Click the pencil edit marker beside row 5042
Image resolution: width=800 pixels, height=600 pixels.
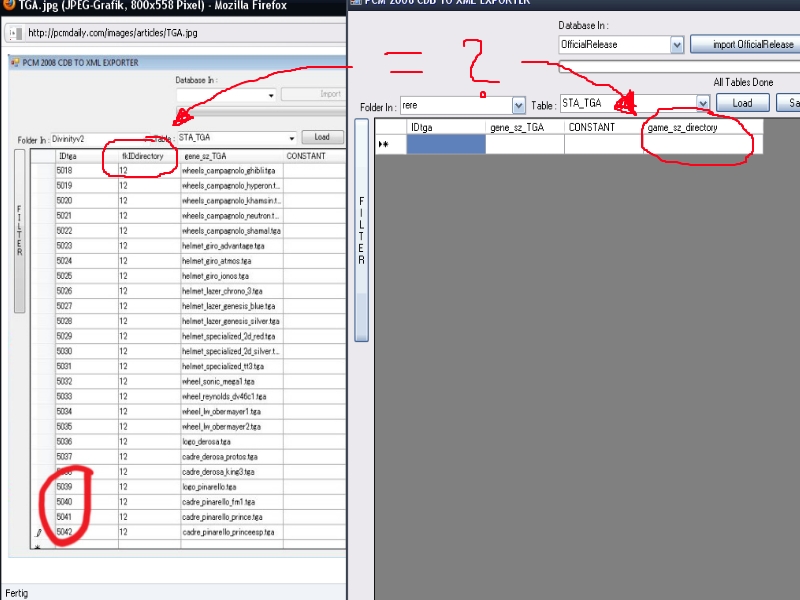pyautogui.click(x=39, y=532)
